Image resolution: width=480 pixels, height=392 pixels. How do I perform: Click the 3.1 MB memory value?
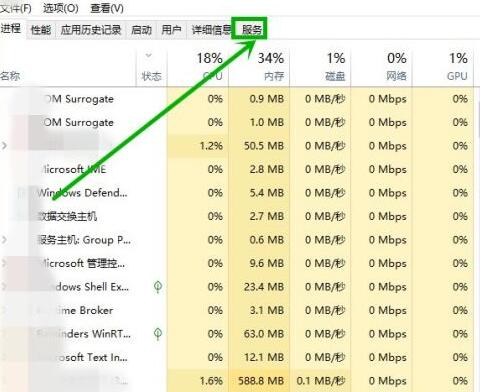coord(267,310)
